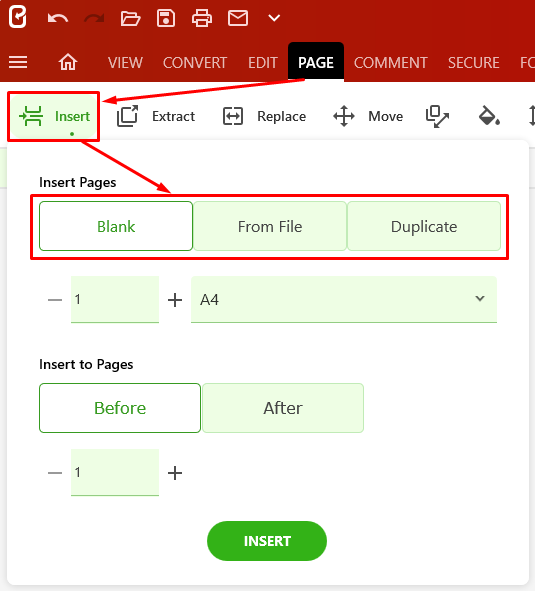This screenshot has width=535, height=591.
Task: Increase the blank page count with plus
Action: pos(175,300)
